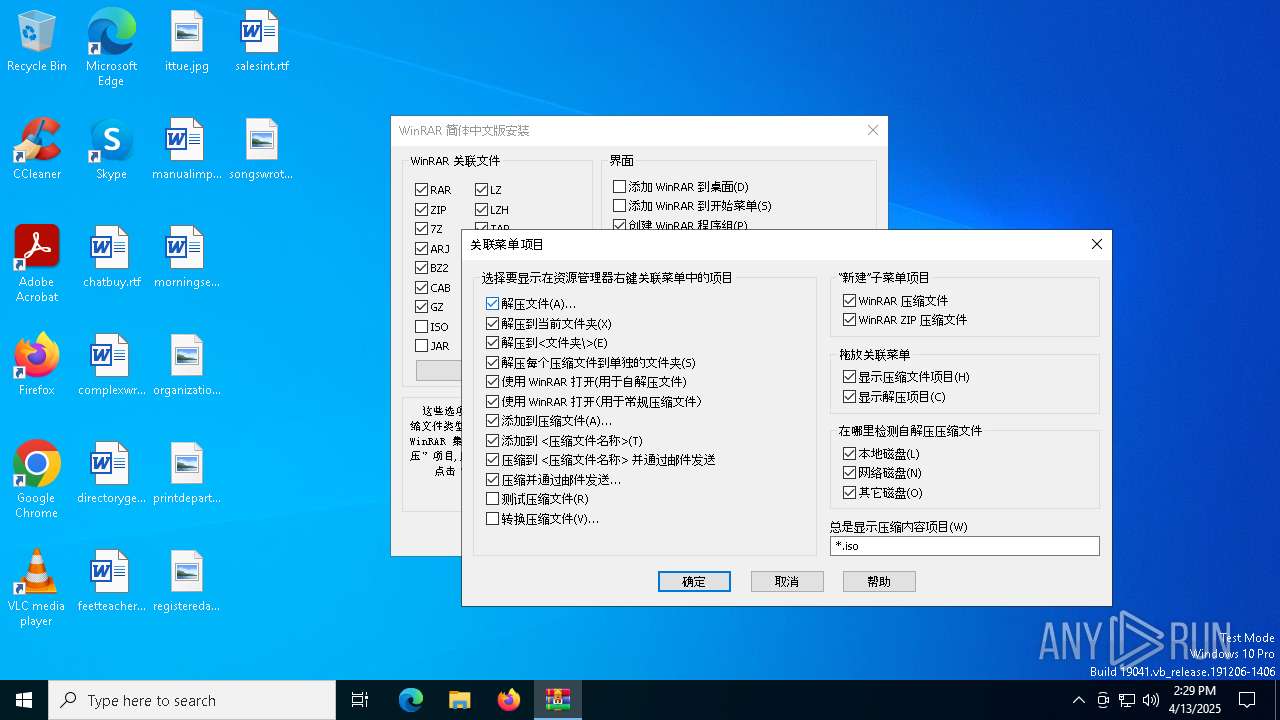This screenshot has width=1280, height=720.
Task: Select the ittue.jpg image file
Action: click(x=187, y=42)
